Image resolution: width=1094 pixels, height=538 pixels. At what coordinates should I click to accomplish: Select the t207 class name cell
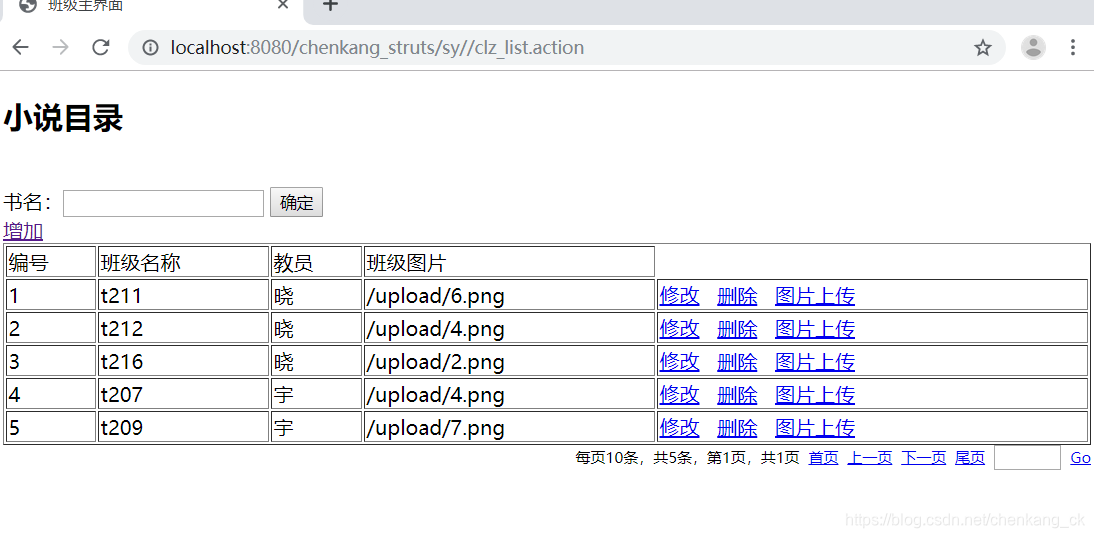coord(183,395)
